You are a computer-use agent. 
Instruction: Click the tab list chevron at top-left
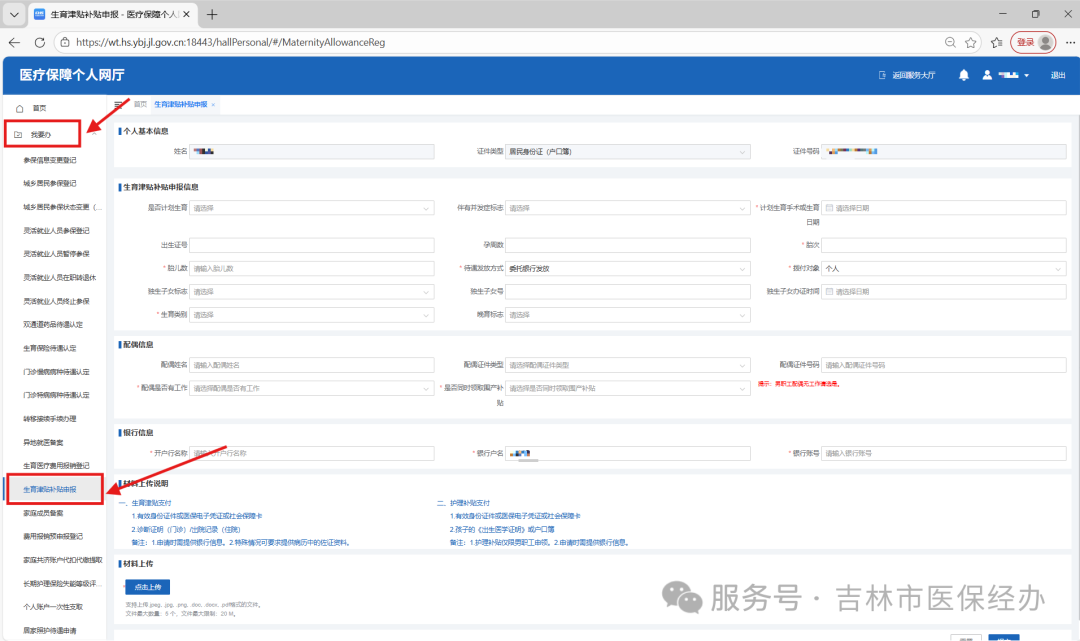14,14
